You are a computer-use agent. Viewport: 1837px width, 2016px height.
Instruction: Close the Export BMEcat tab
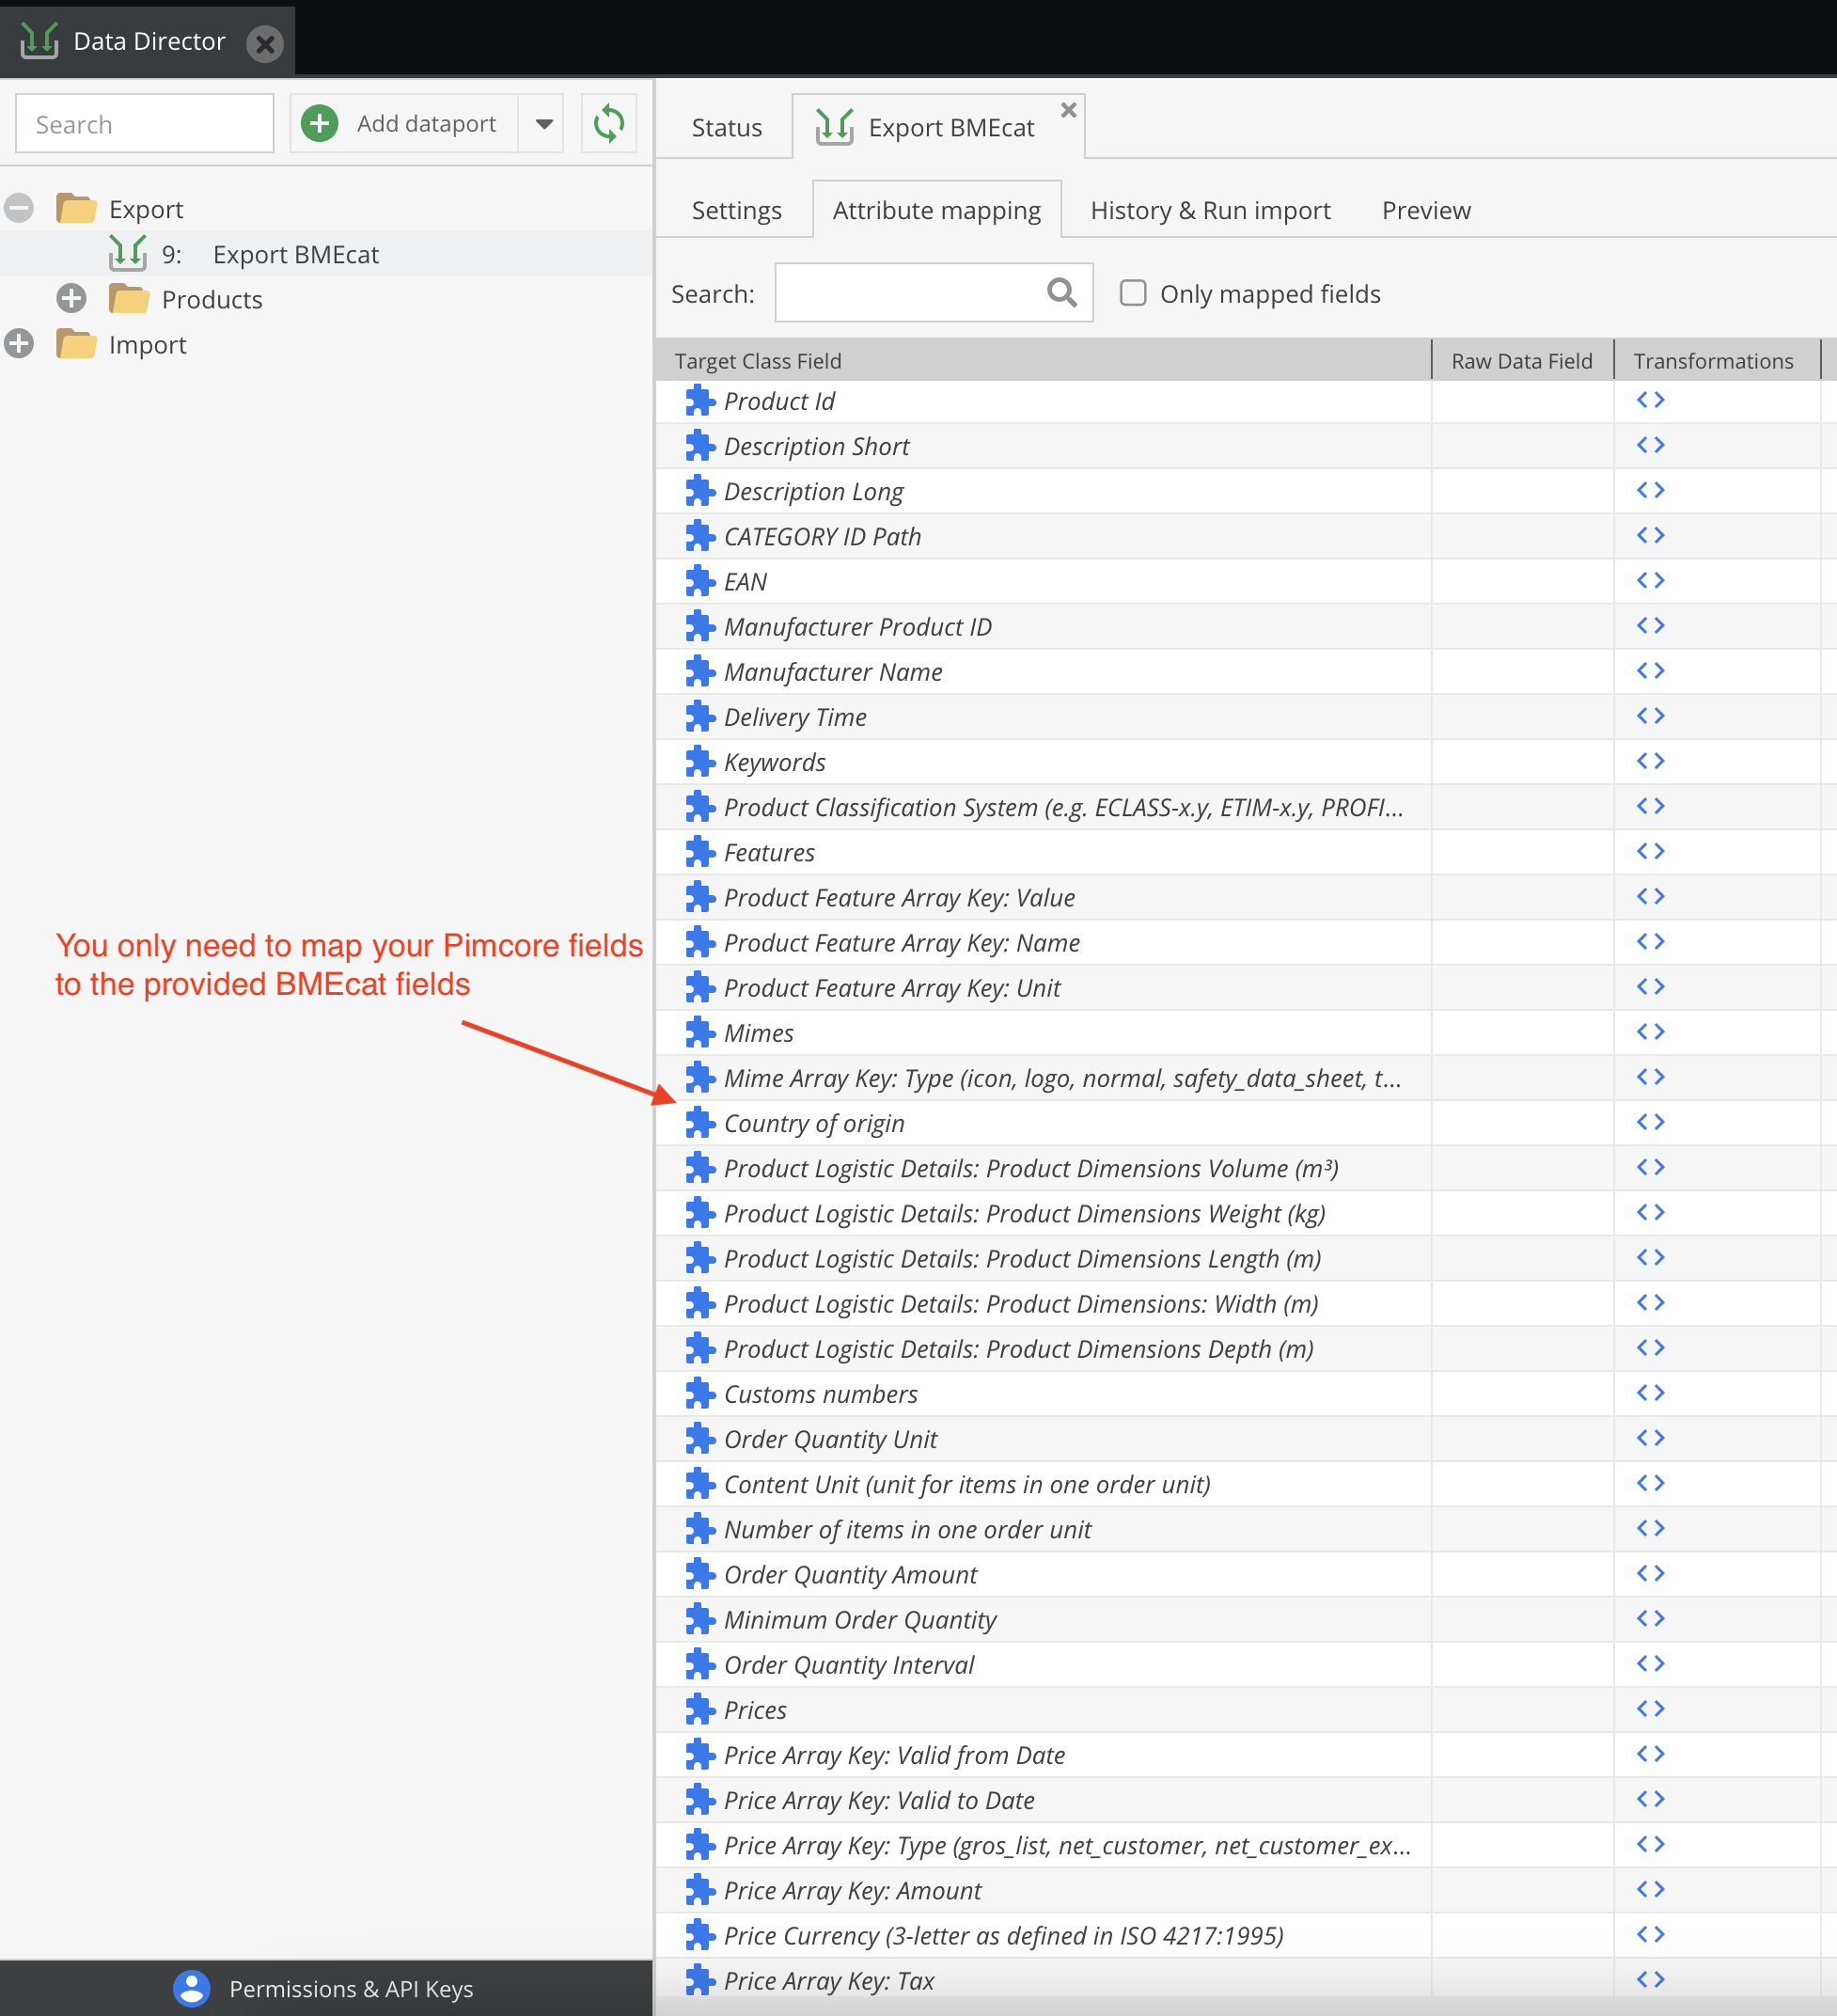pyautogui.click(x=1068, y=110)
